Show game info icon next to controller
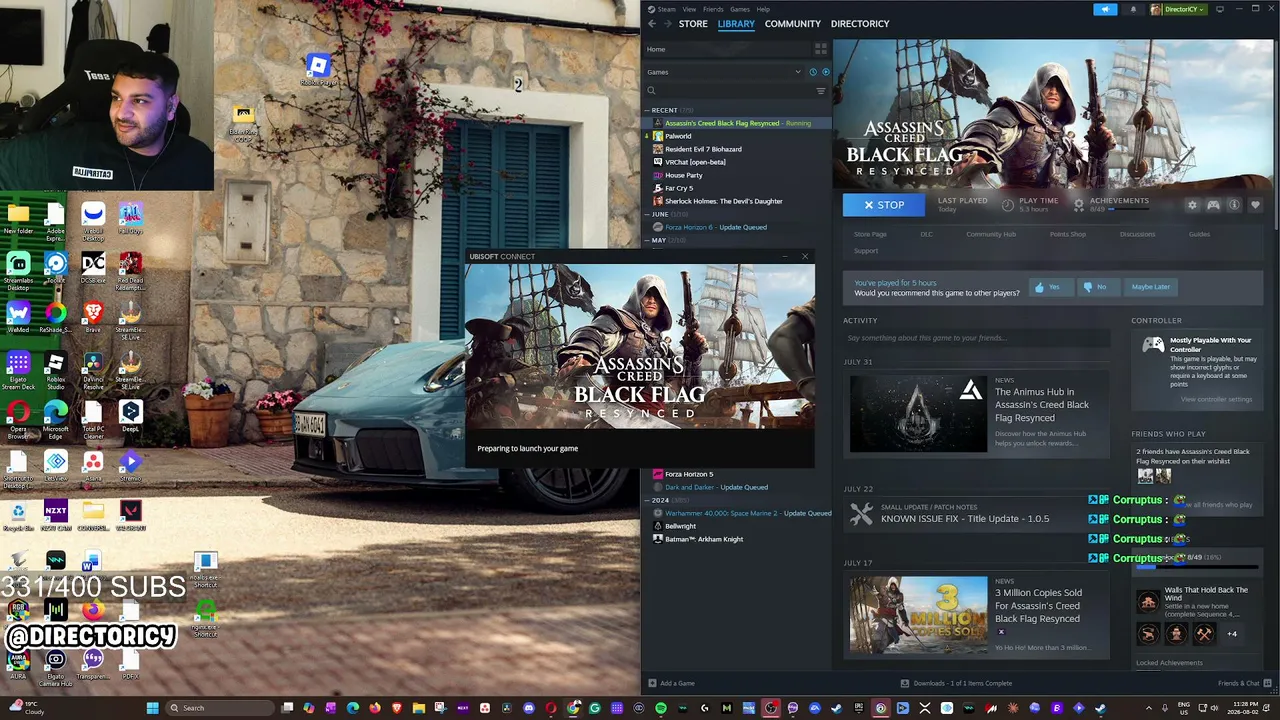Image resolution: width=1280 pixels, height=720 pixels. coord(1234,205)
